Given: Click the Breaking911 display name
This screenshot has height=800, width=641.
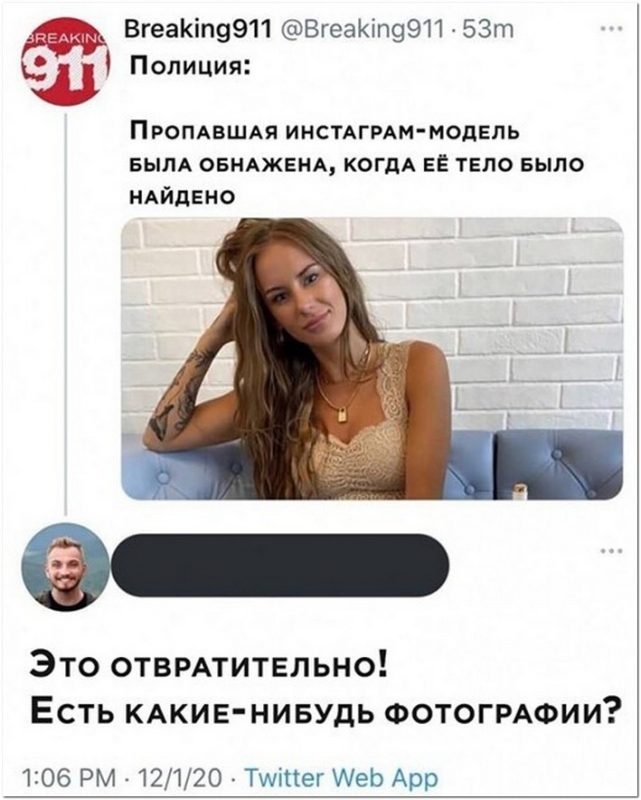Looking at the screenshot, I should 200,31.
